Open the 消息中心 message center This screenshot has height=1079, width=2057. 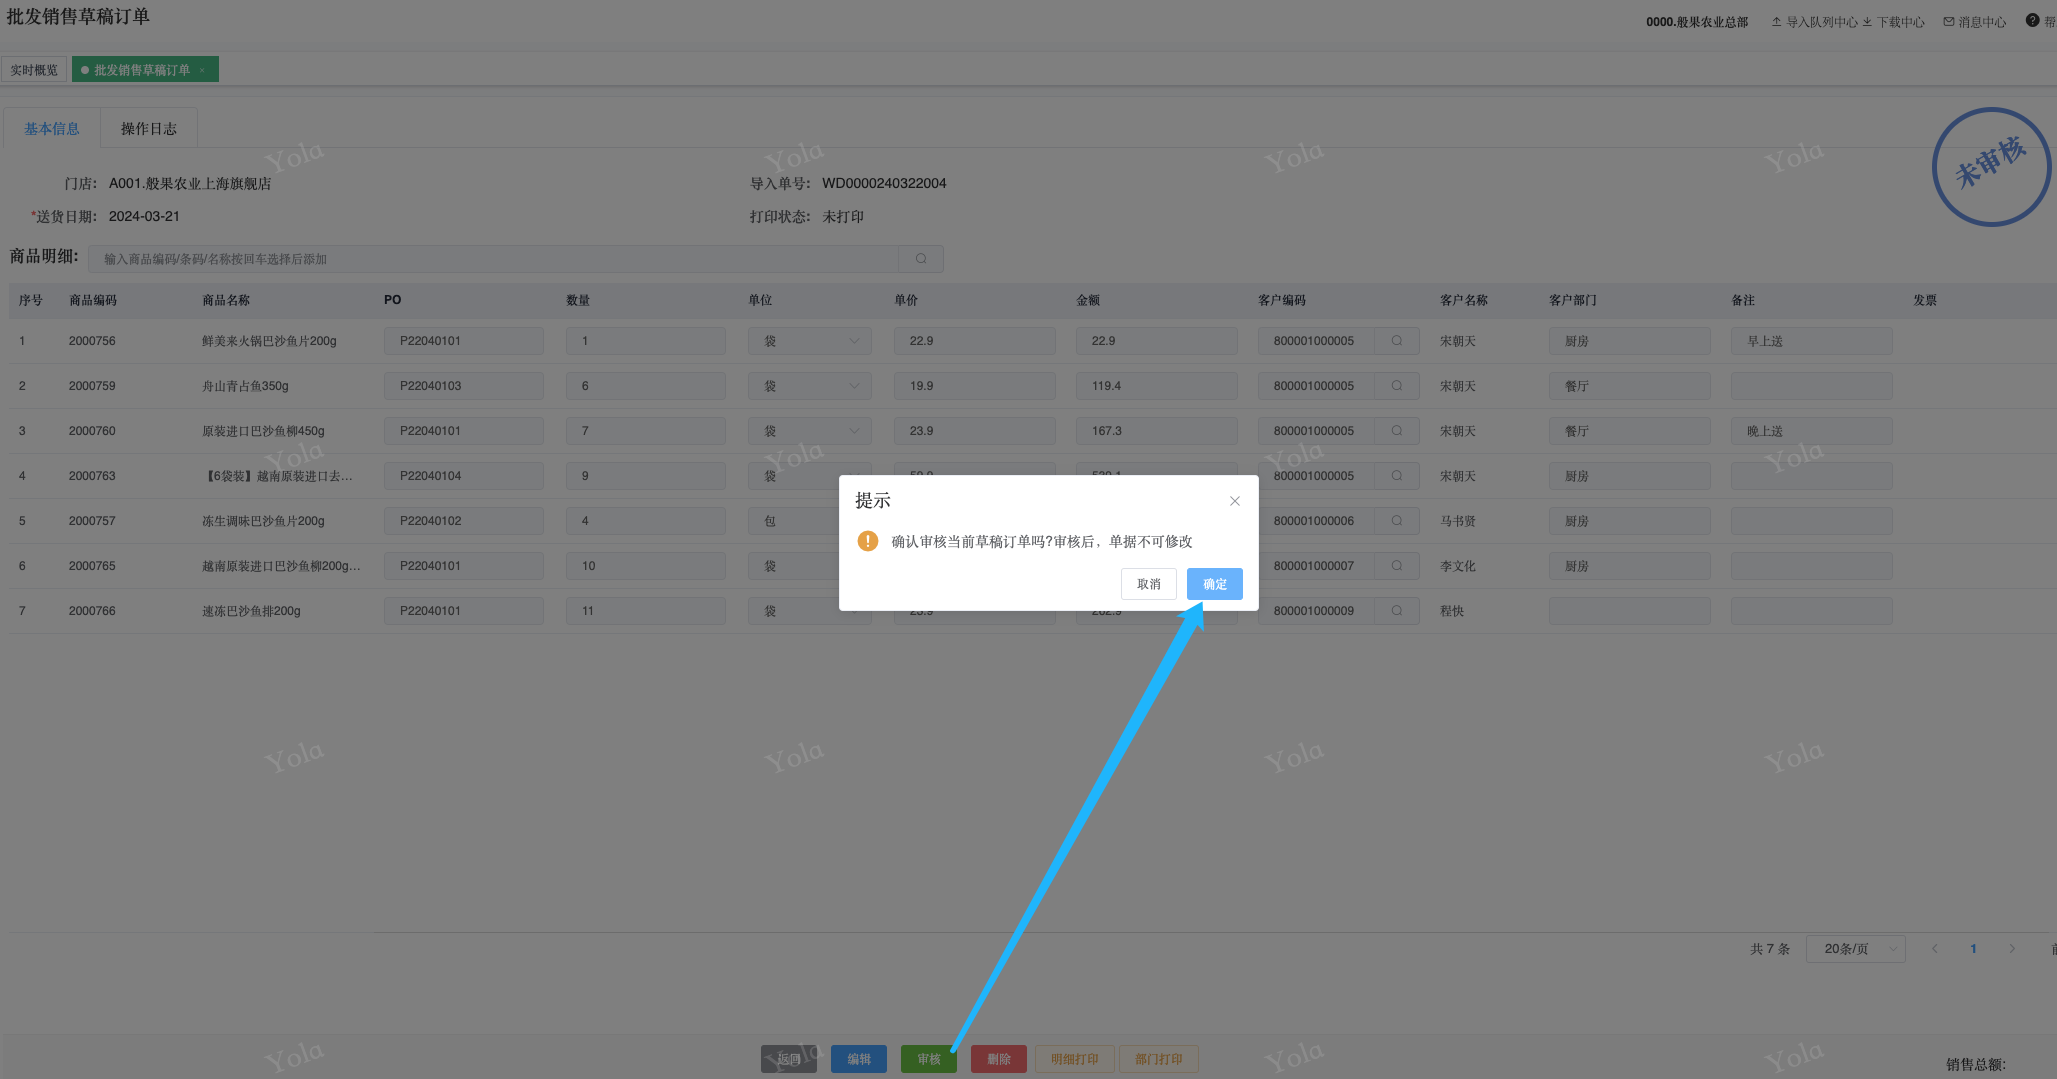point(1975,22)
